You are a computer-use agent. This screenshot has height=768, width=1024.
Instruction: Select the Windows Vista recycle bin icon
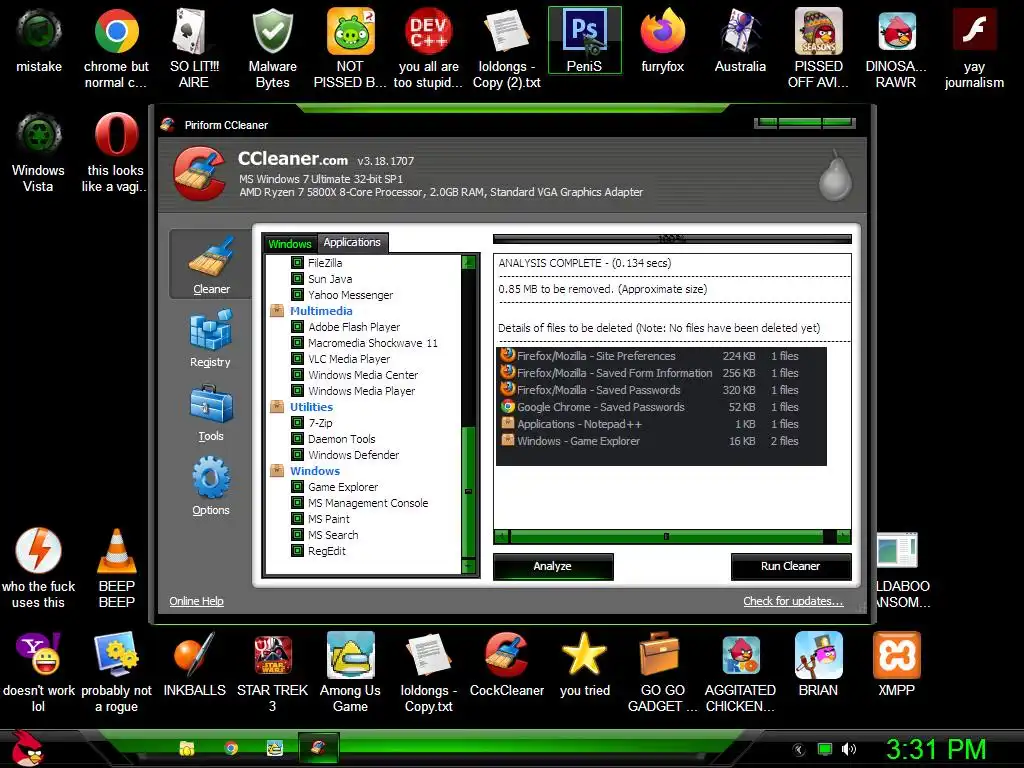tap(39, 153)
